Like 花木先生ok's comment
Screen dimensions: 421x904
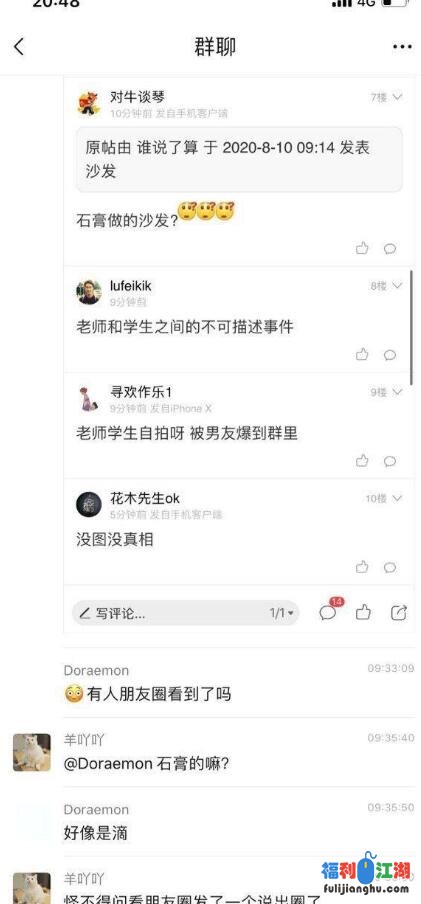[x=362, y=567]
